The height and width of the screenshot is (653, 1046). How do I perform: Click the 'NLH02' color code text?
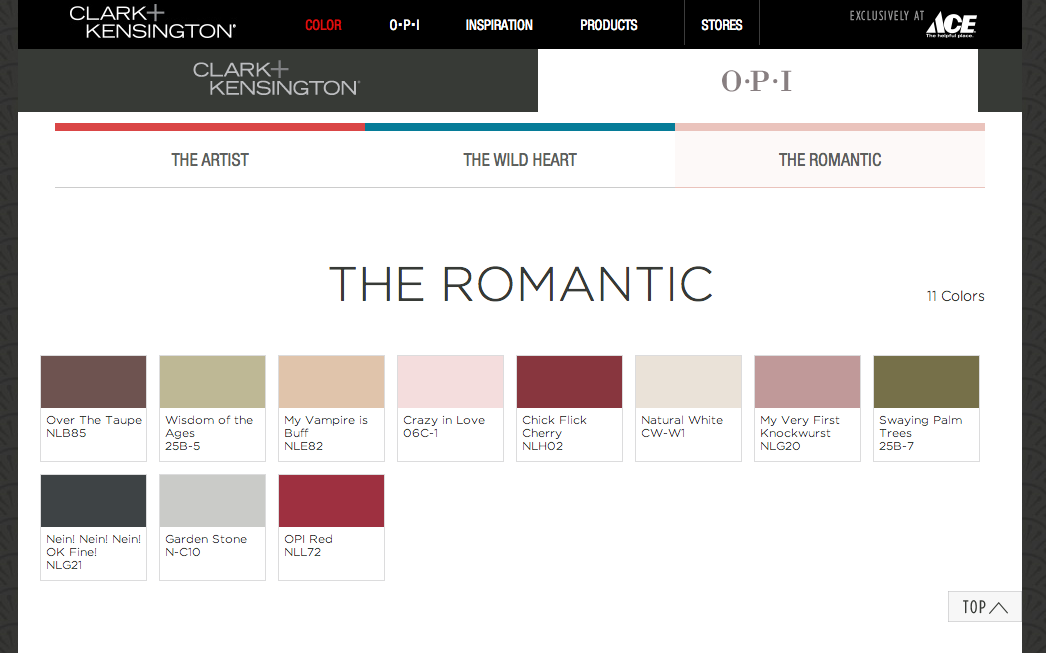(x=542, y=446)
